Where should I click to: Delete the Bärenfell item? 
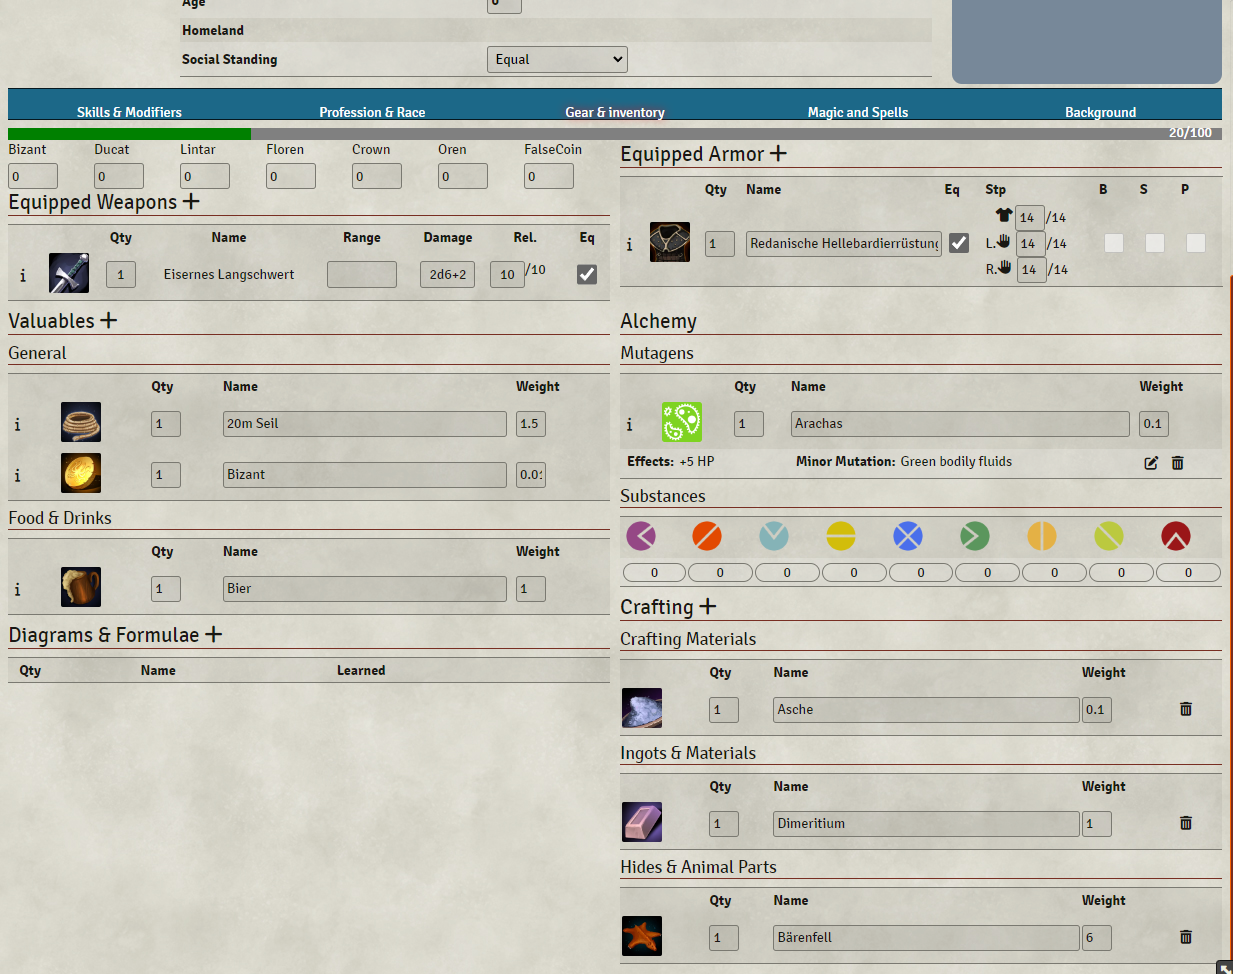click(1186, 937)
